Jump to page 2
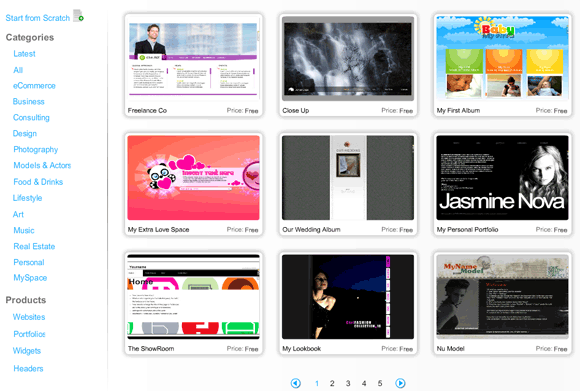The height and width of the screenshot is (391, 580). 332,383
